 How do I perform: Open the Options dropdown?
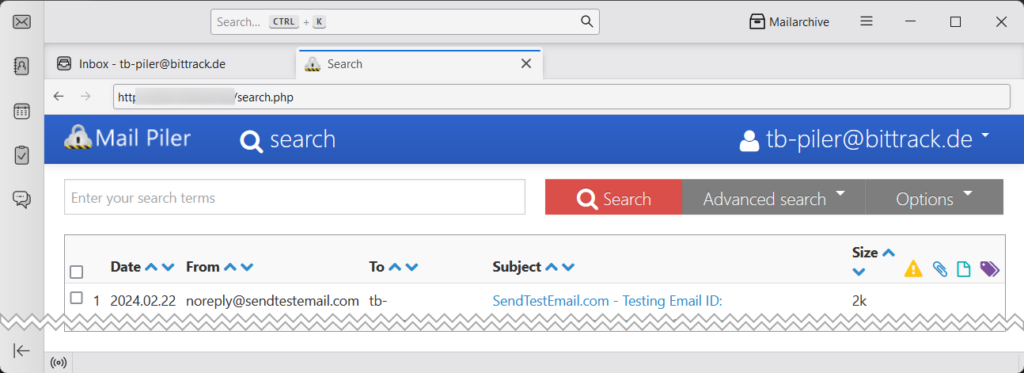click(x=935, y=197)
